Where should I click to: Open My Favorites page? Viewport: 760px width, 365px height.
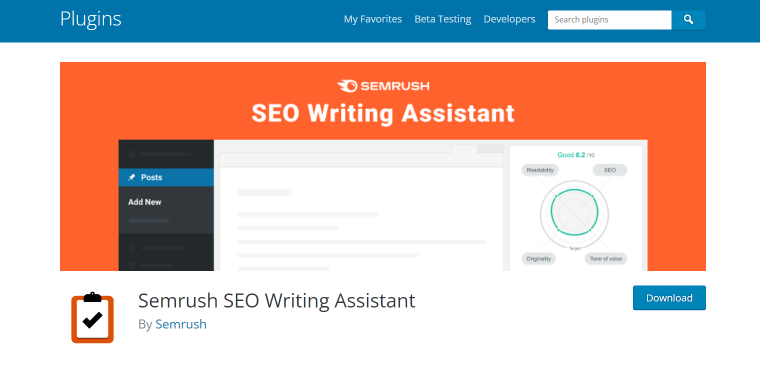(x=373, y=19)
